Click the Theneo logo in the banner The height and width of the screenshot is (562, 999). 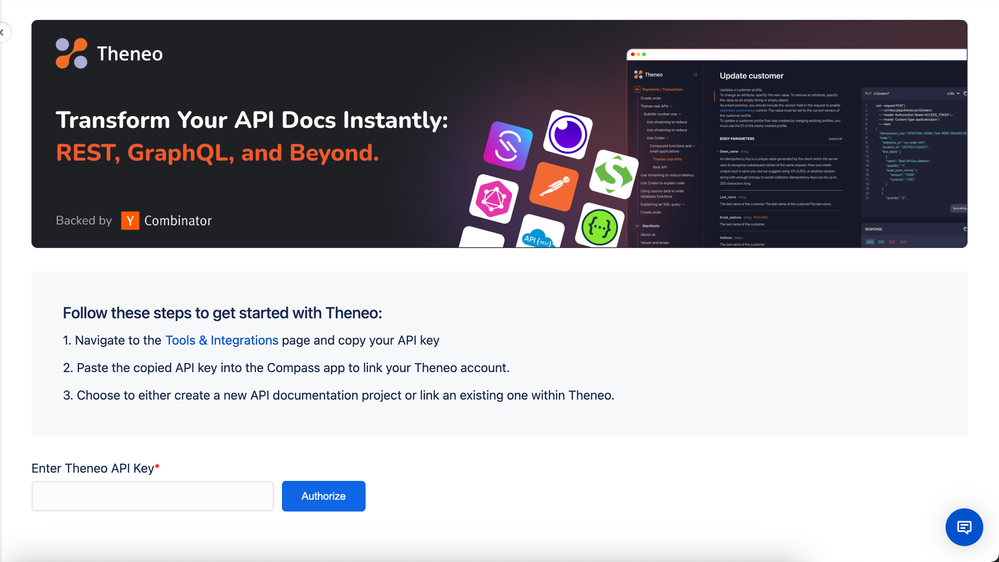[x=109, y=54]
